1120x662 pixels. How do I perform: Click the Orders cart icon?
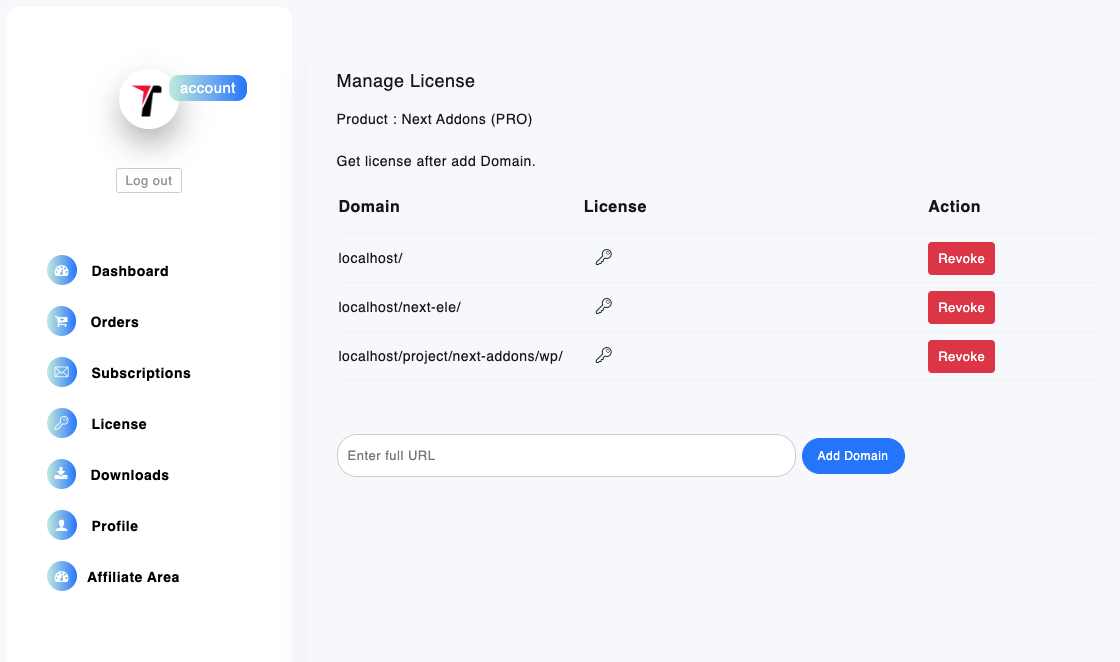62,322
